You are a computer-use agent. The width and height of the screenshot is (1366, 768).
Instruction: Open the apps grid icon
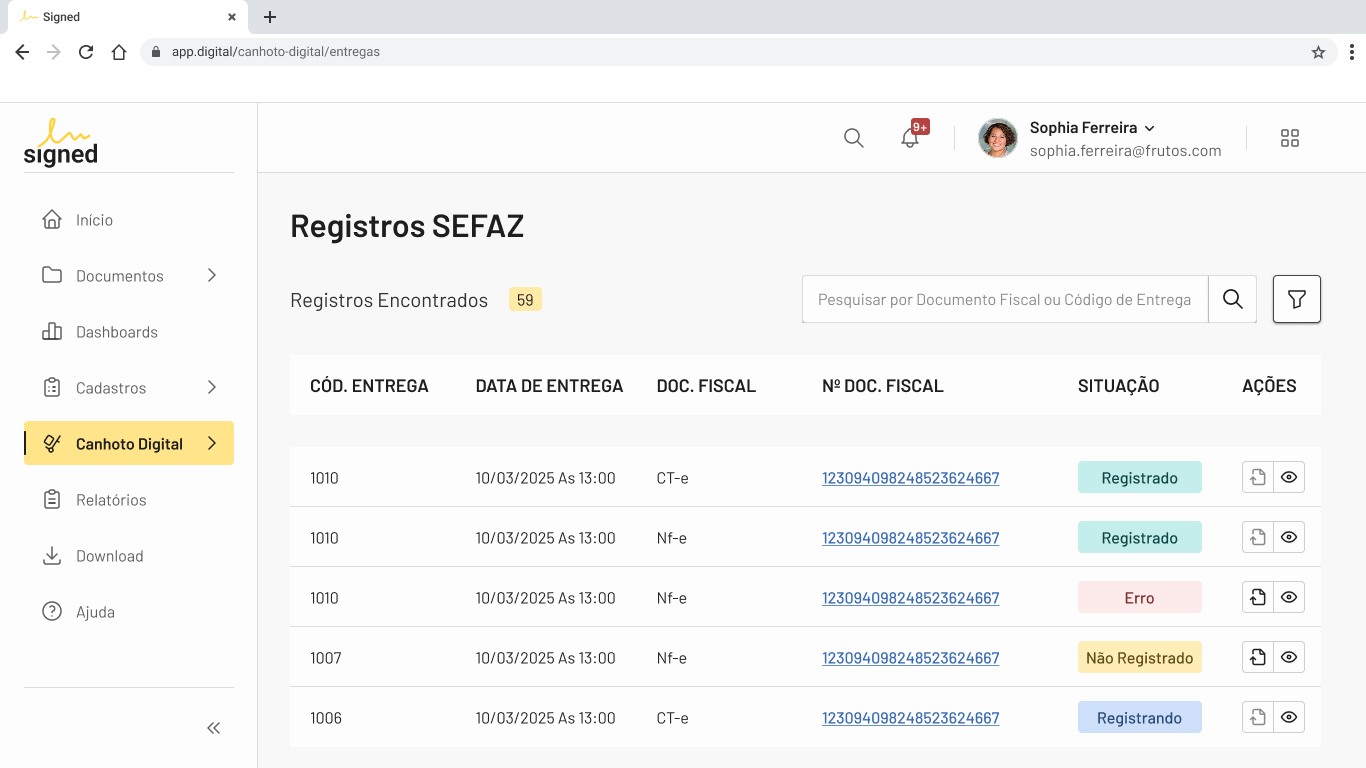click(1290, 138)
